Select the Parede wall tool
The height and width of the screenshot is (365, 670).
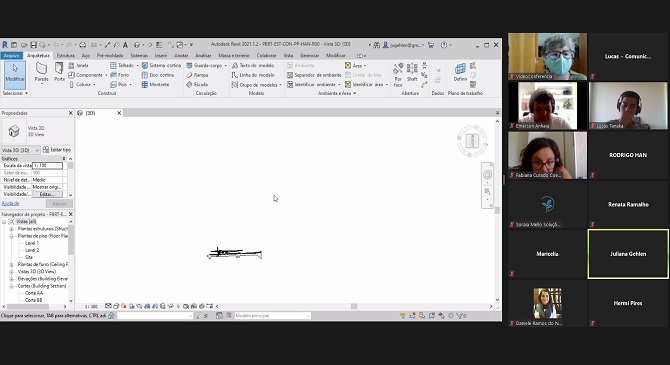(x=41, y=72)
